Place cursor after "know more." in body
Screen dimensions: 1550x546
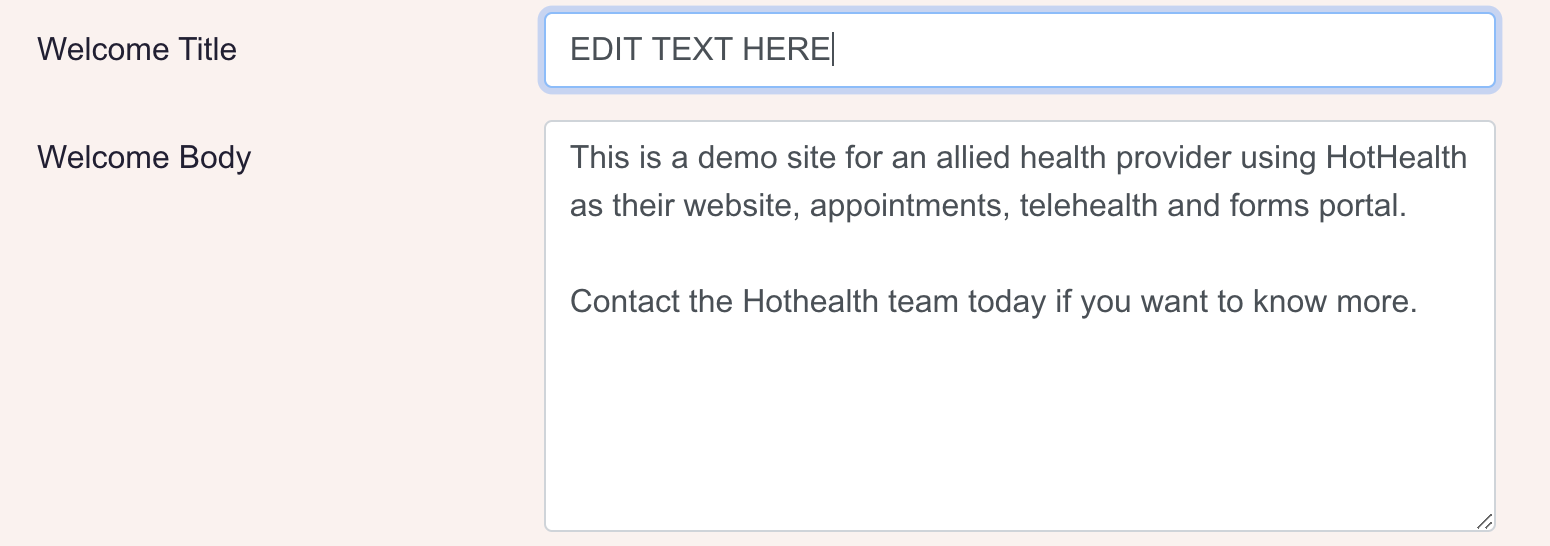click(1419, 302)
